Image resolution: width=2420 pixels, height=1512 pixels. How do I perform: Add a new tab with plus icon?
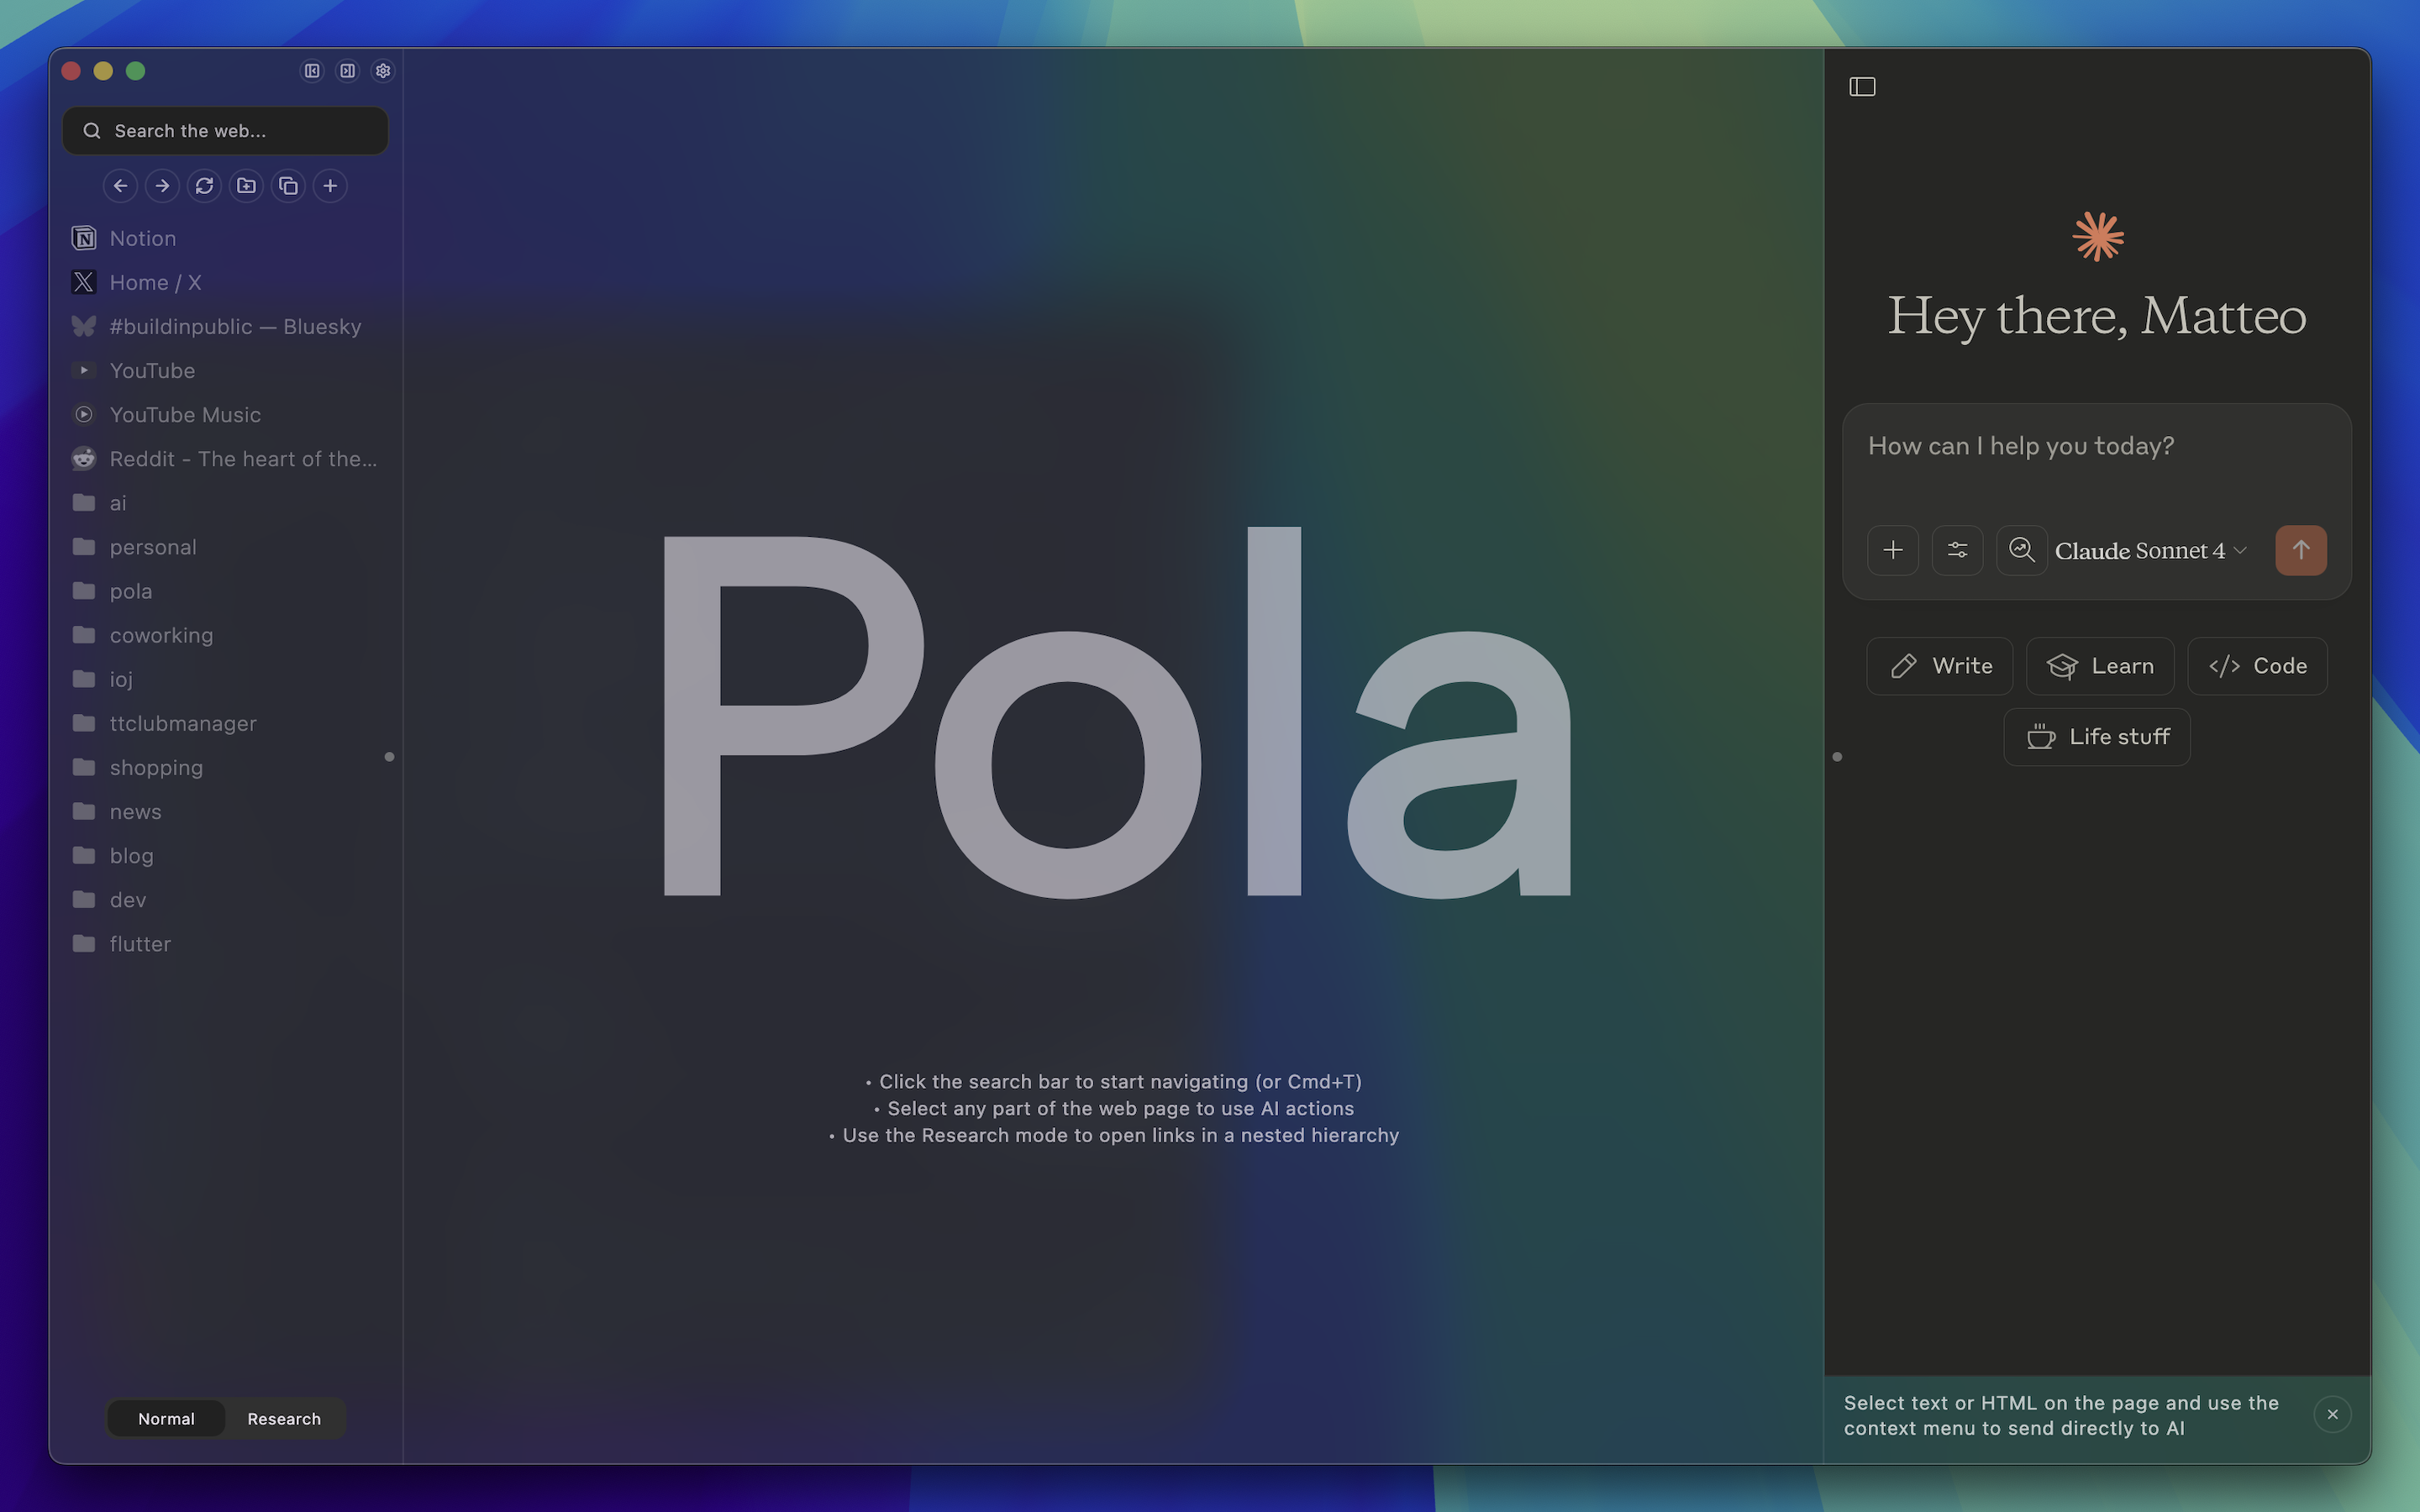click(330, 186)
